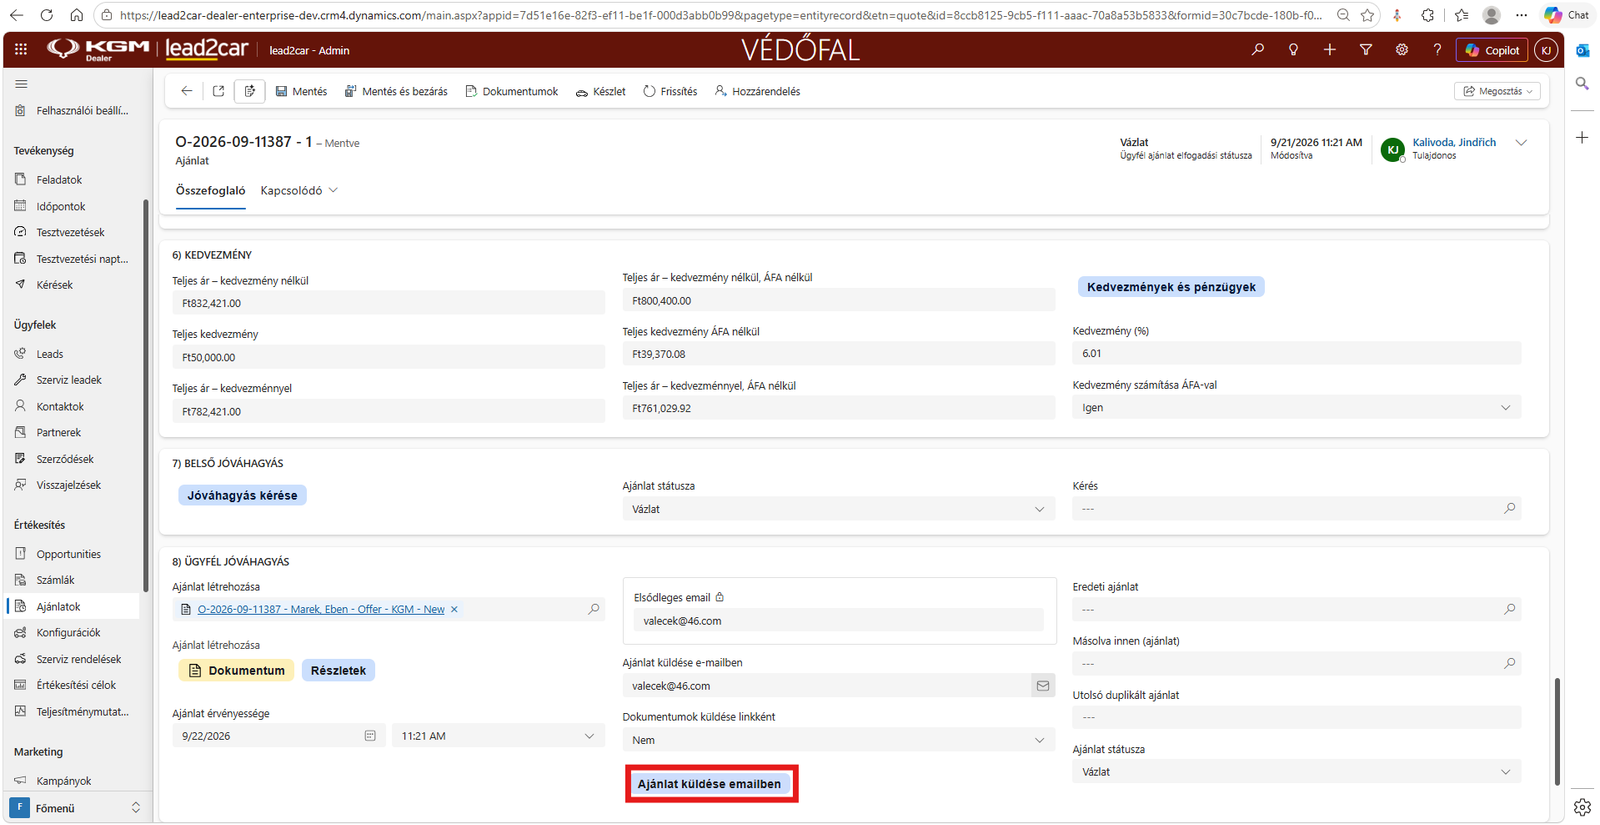Click lookup icon in Másolva innen field
1600x825 pixels.
1510,663
